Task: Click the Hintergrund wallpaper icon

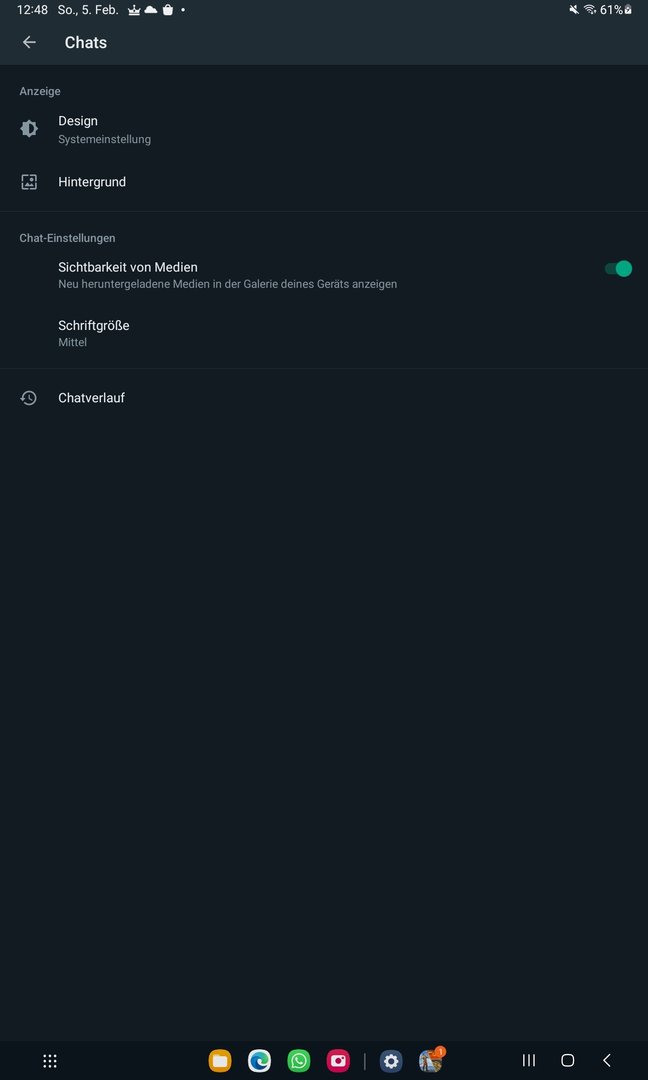Action: (x=29, y=182)
